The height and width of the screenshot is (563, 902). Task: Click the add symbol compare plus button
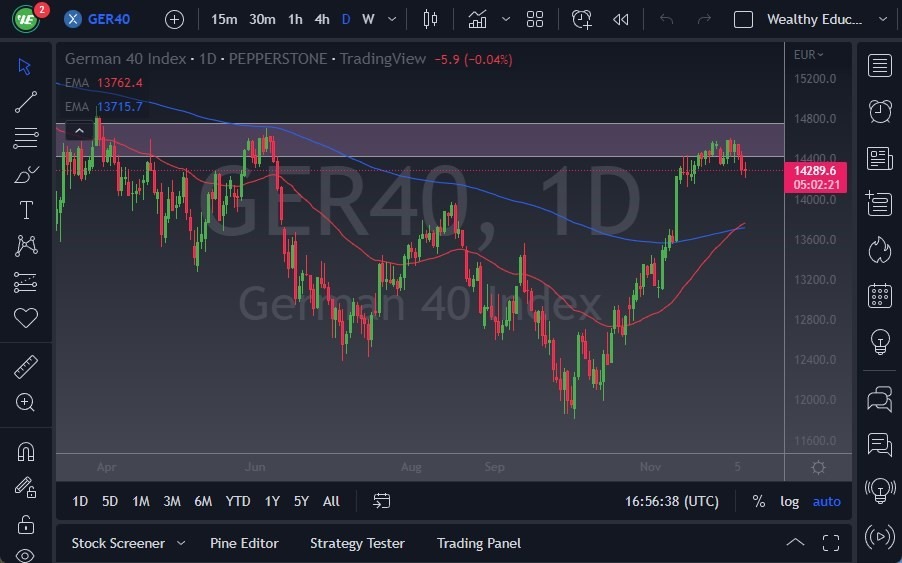click(x=174, y=20)
